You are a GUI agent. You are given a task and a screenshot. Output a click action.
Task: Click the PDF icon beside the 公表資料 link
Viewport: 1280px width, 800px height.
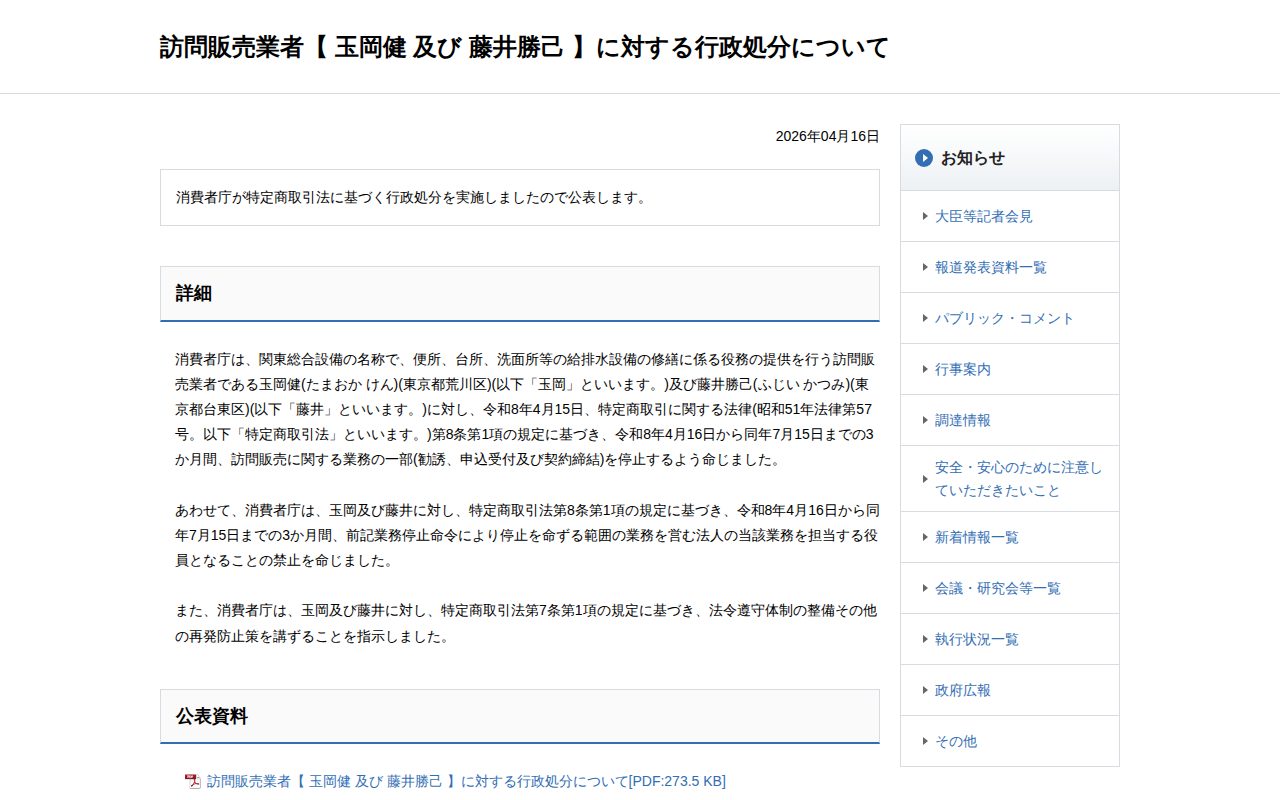click(193, 781)
